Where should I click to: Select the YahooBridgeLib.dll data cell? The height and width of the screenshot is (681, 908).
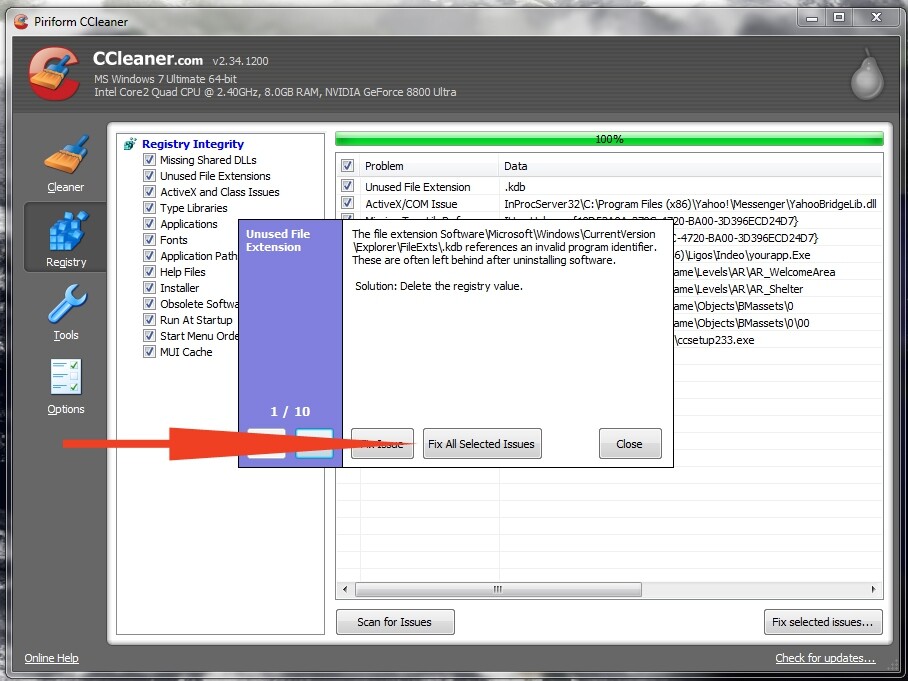690,204
